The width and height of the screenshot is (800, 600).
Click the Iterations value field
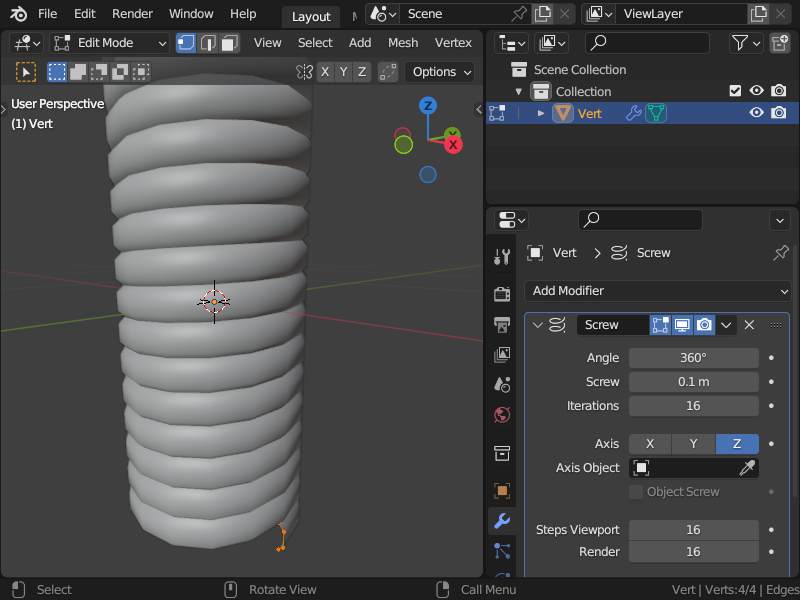point(693,406)
